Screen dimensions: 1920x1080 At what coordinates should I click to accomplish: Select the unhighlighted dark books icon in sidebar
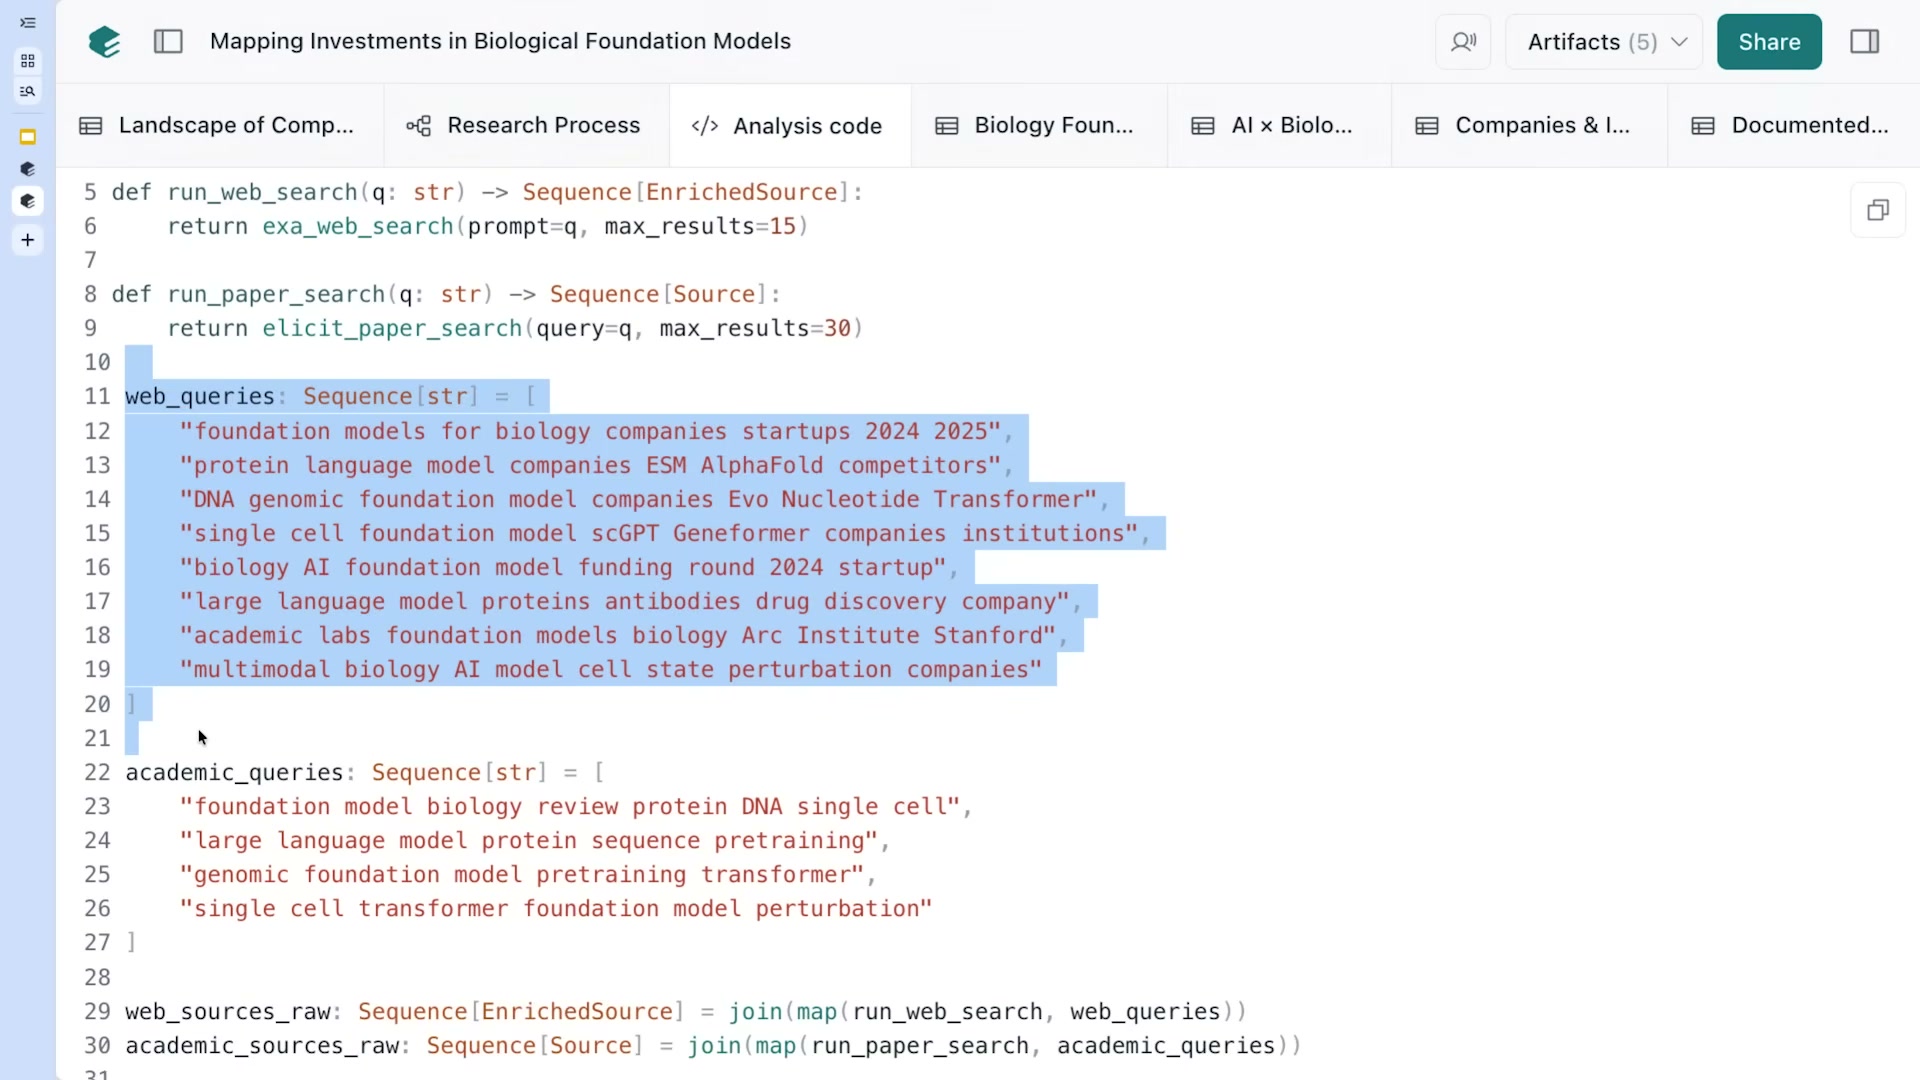click(28, 169)
